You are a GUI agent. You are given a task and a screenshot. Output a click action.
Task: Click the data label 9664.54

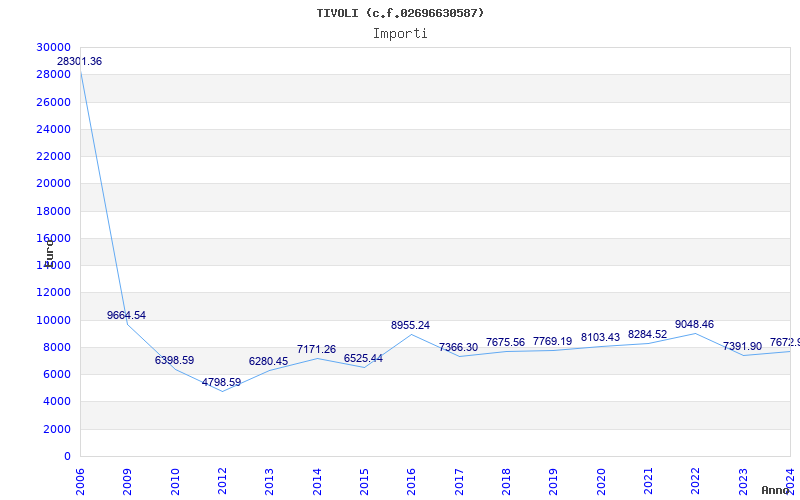coord(126,315)
